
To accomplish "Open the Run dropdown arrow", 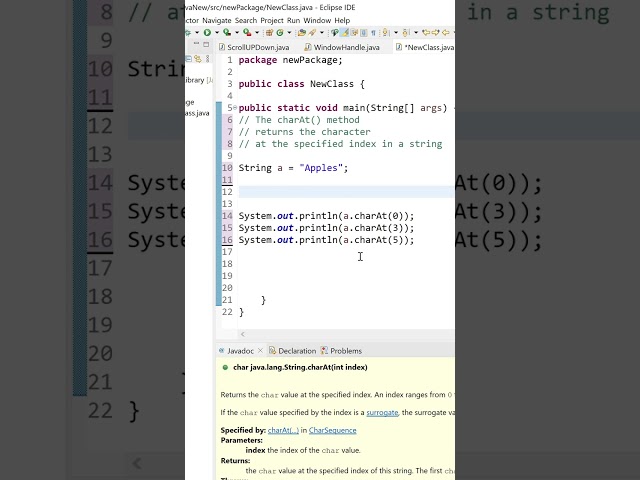I will click(x=217, y=32).
